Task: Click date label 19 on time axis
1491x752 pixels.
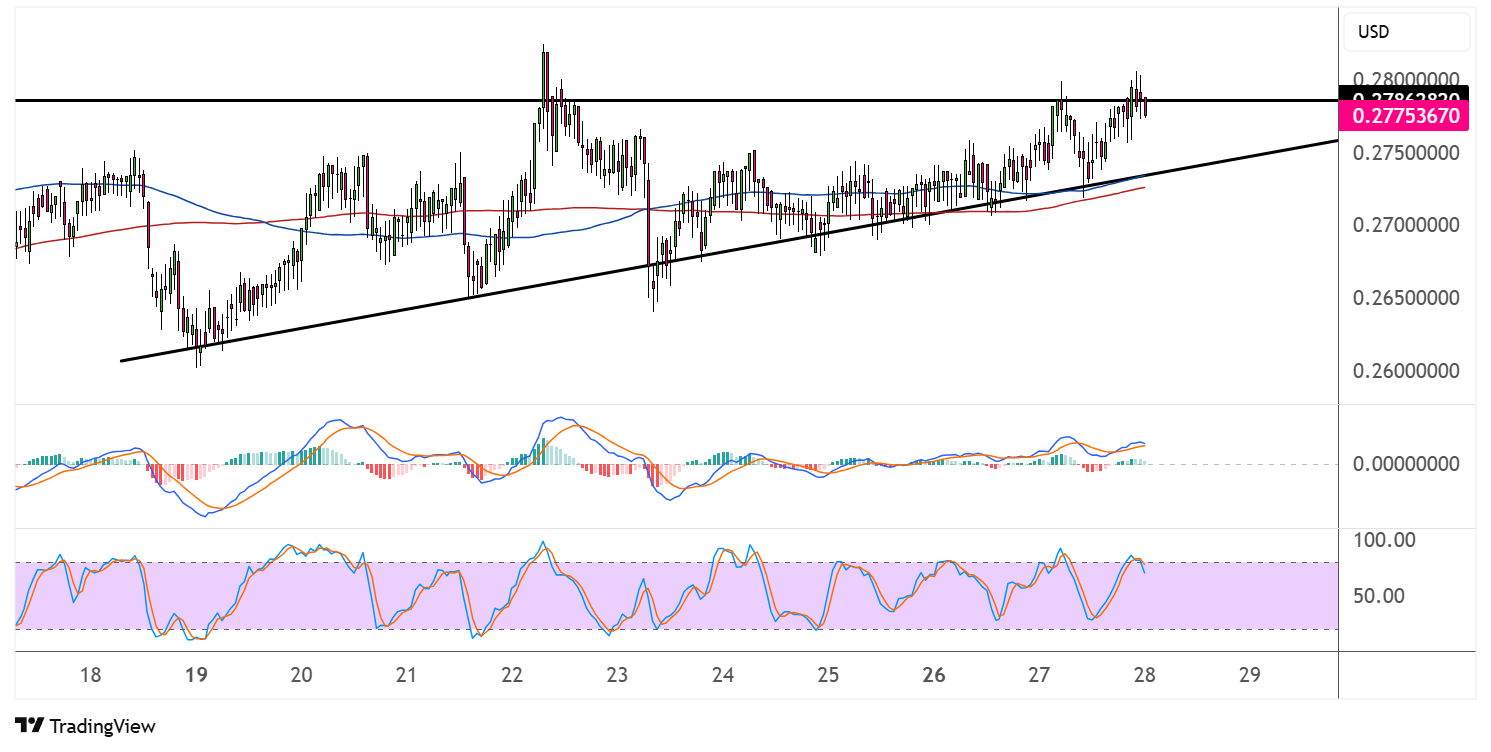Action: pos(196,674)
